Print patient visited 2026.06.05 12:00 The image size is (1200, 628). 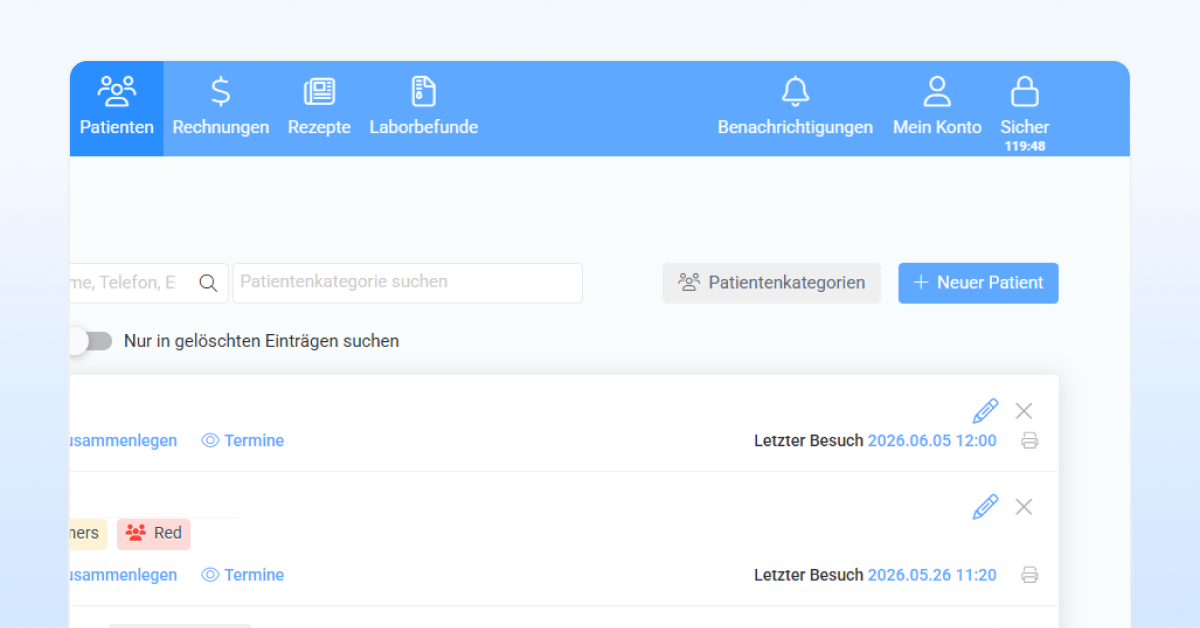pos(1030,441)
